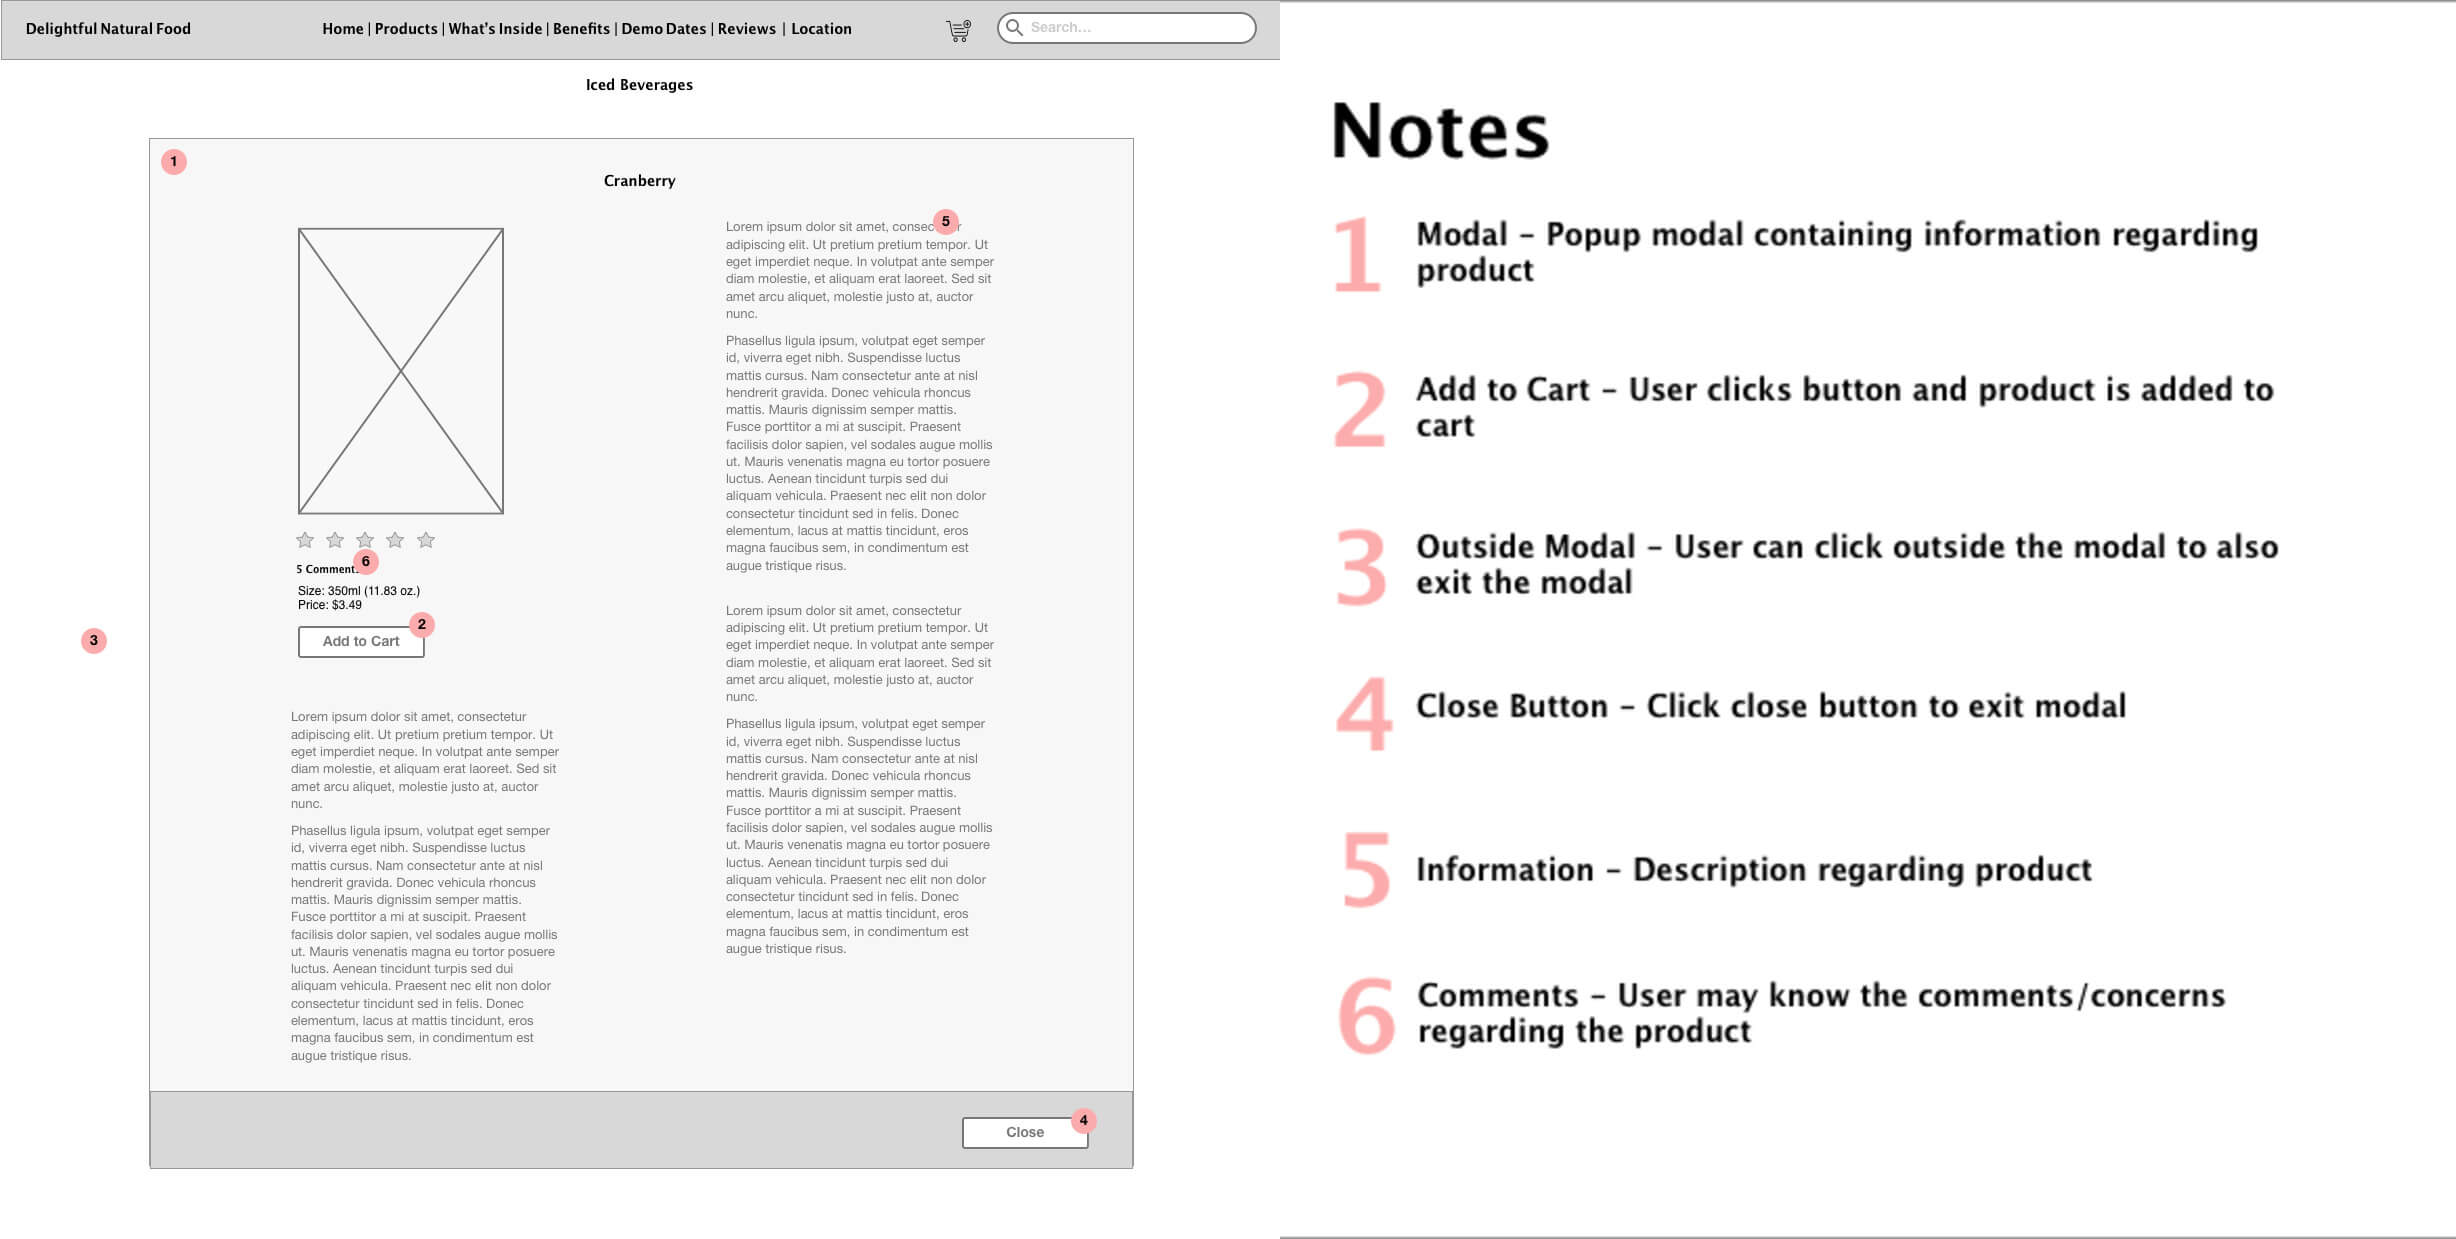Click the Iced Beverages heading

point(639,85)
